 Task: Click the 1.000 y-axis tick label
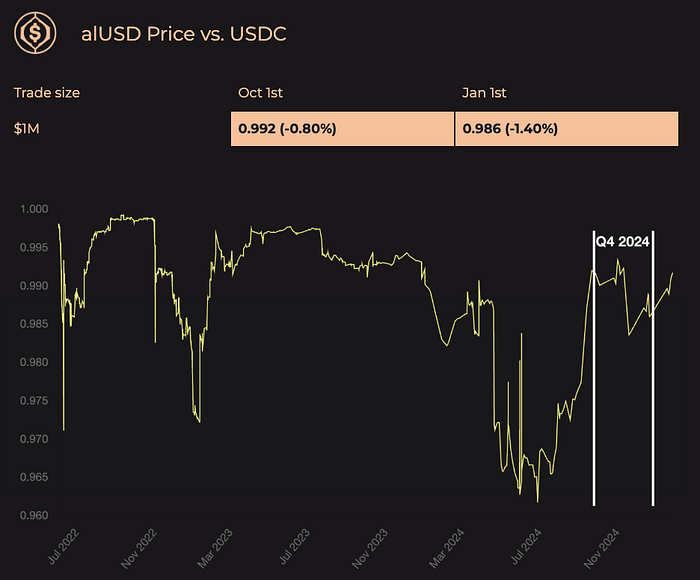pos(34,209)
